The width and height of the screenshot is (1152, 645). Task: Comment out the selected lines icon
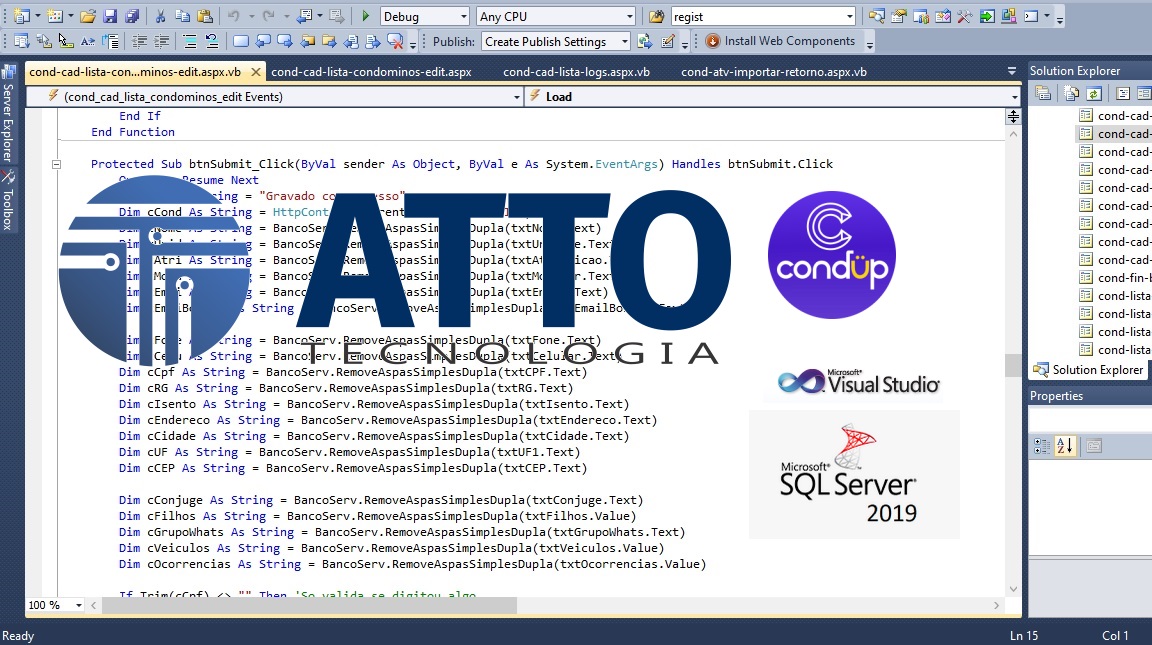[x=190, y=42]
